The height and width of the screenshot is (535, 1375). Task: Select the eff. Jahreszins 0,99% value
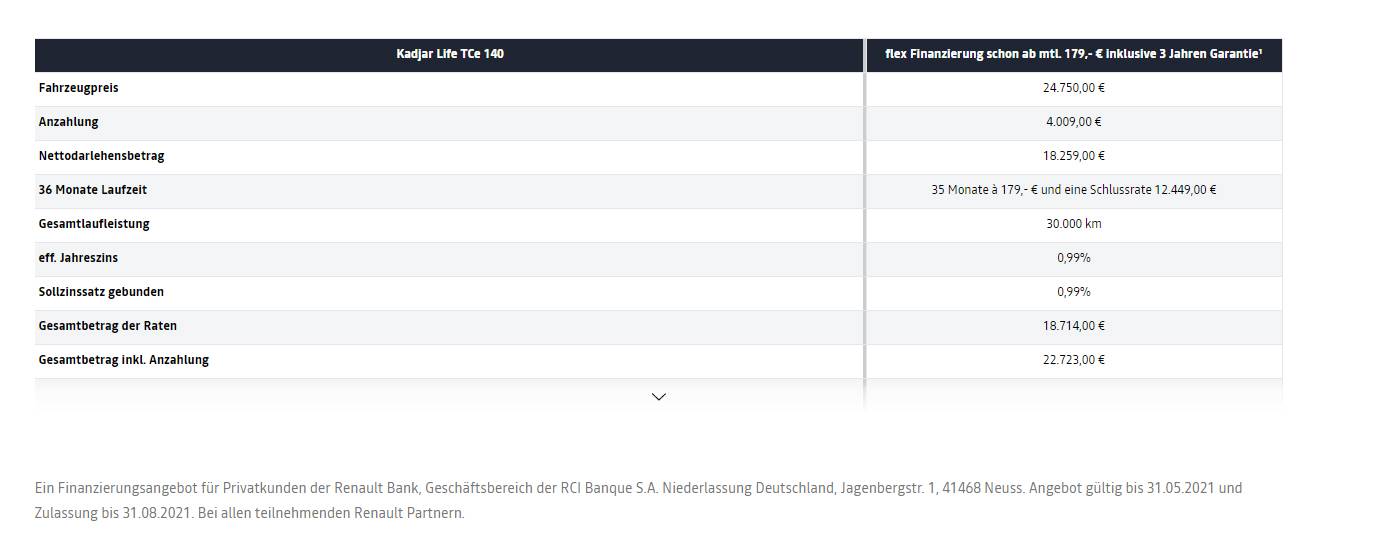1073,258
